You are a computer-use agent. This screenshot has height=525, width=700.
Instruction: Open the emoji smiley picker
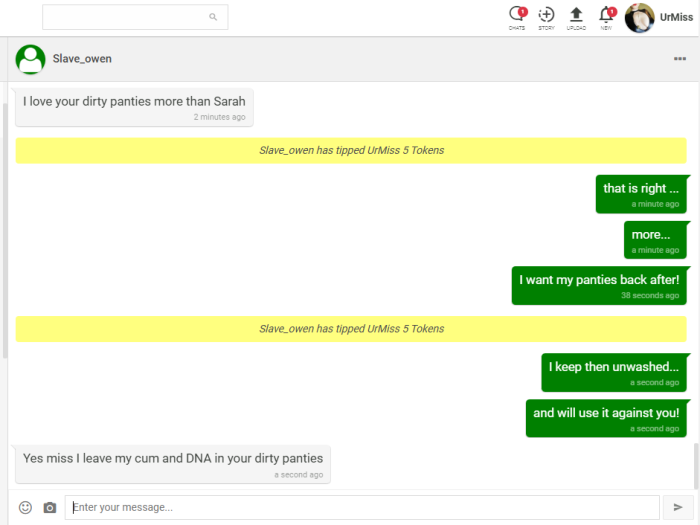click(x=26, y=508)
